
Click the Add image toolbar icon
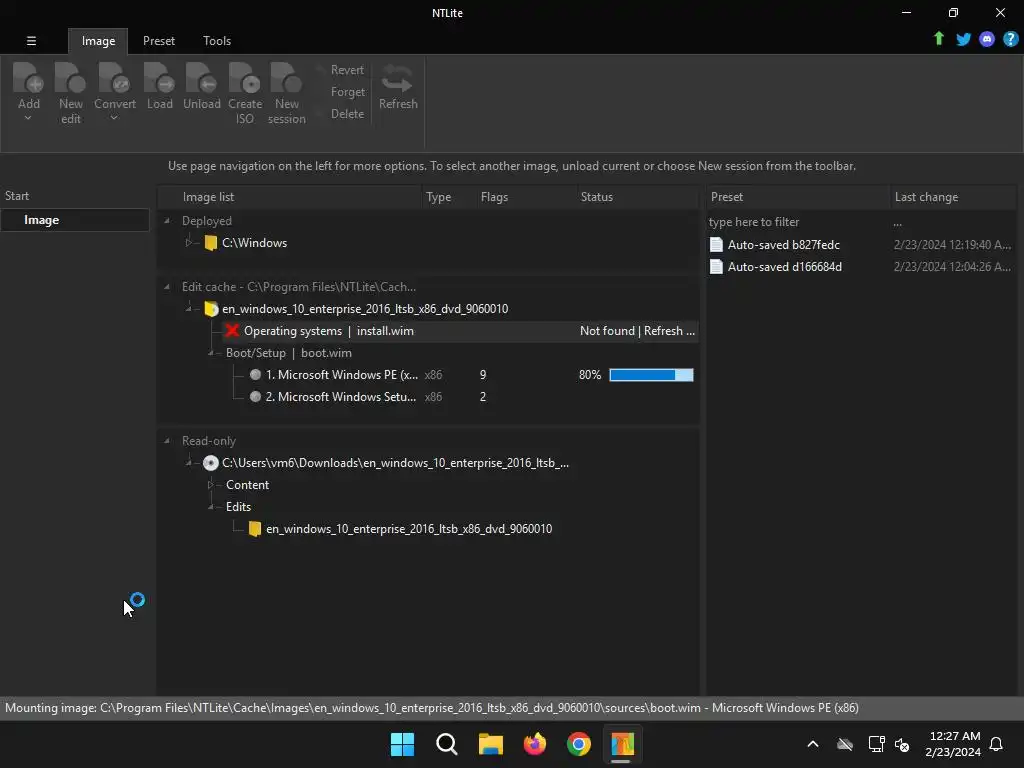click(x=29, y=78)
